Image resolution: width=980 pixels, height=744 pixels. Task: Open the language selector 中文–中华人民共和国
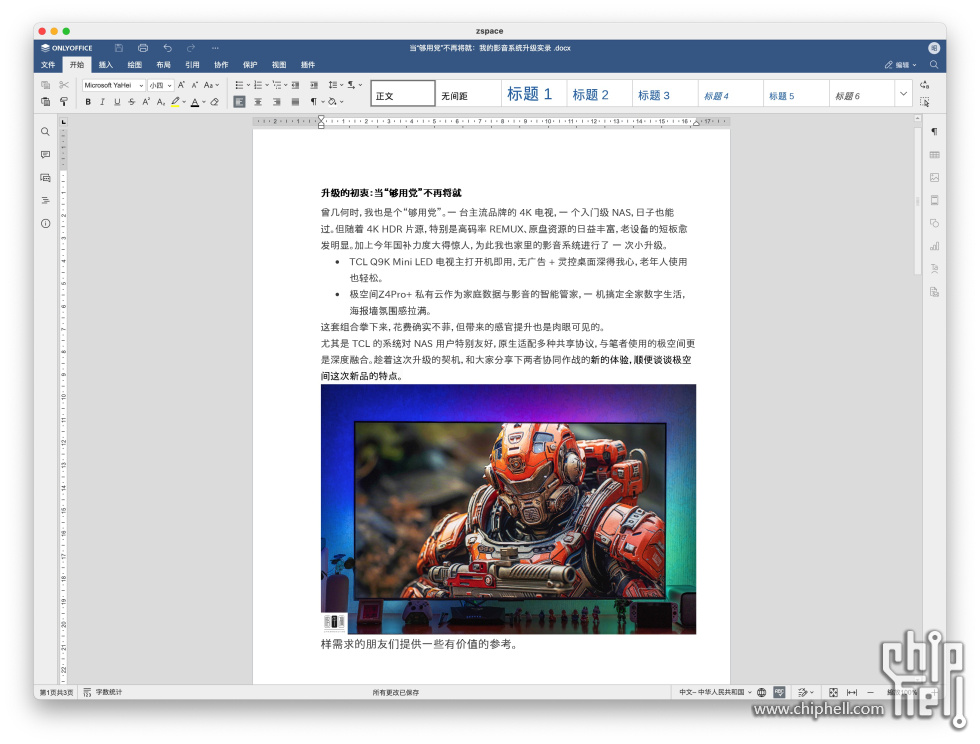[715, 692]
